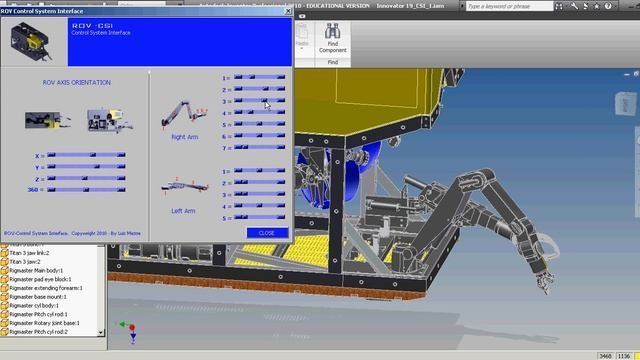The image size is (640, 360).
Task: Close the ROV Control System Interface dialog
Action: (288, 11)
